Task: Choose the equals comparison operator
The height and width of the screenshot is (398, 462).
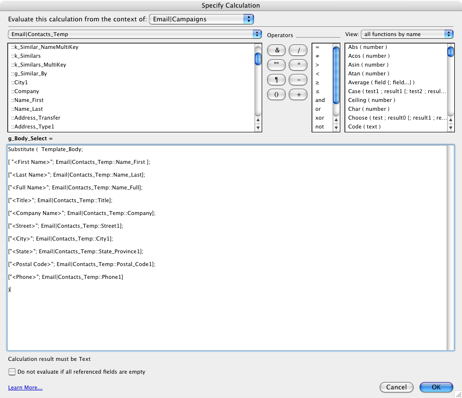Action: [x=322, y=47]
